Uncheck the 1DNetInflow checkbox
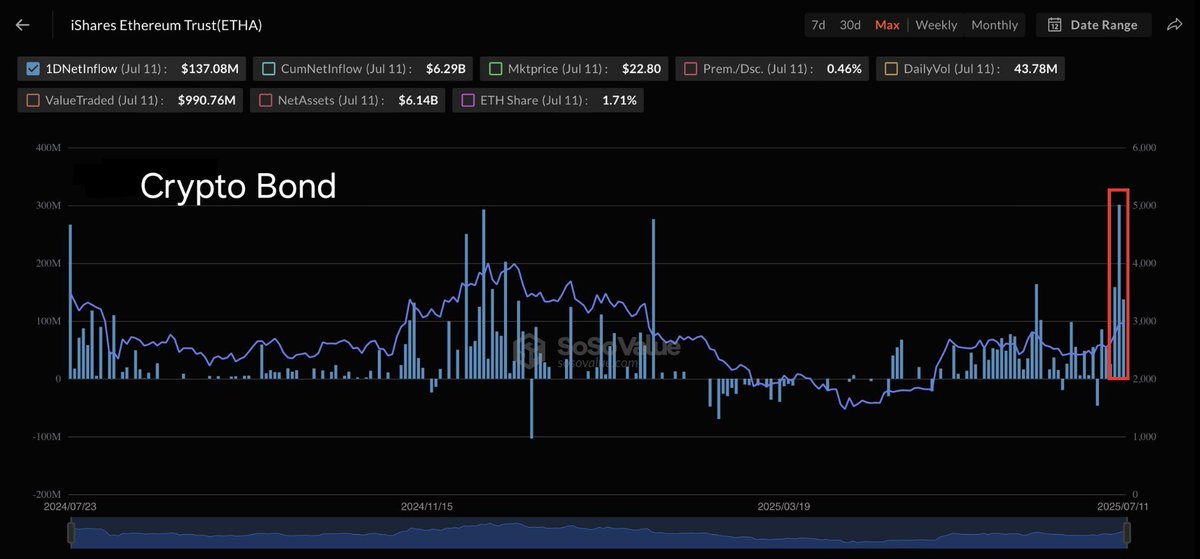Image resolution: width=1200 pixels, height=559 pixels. [x=33, y=69]
